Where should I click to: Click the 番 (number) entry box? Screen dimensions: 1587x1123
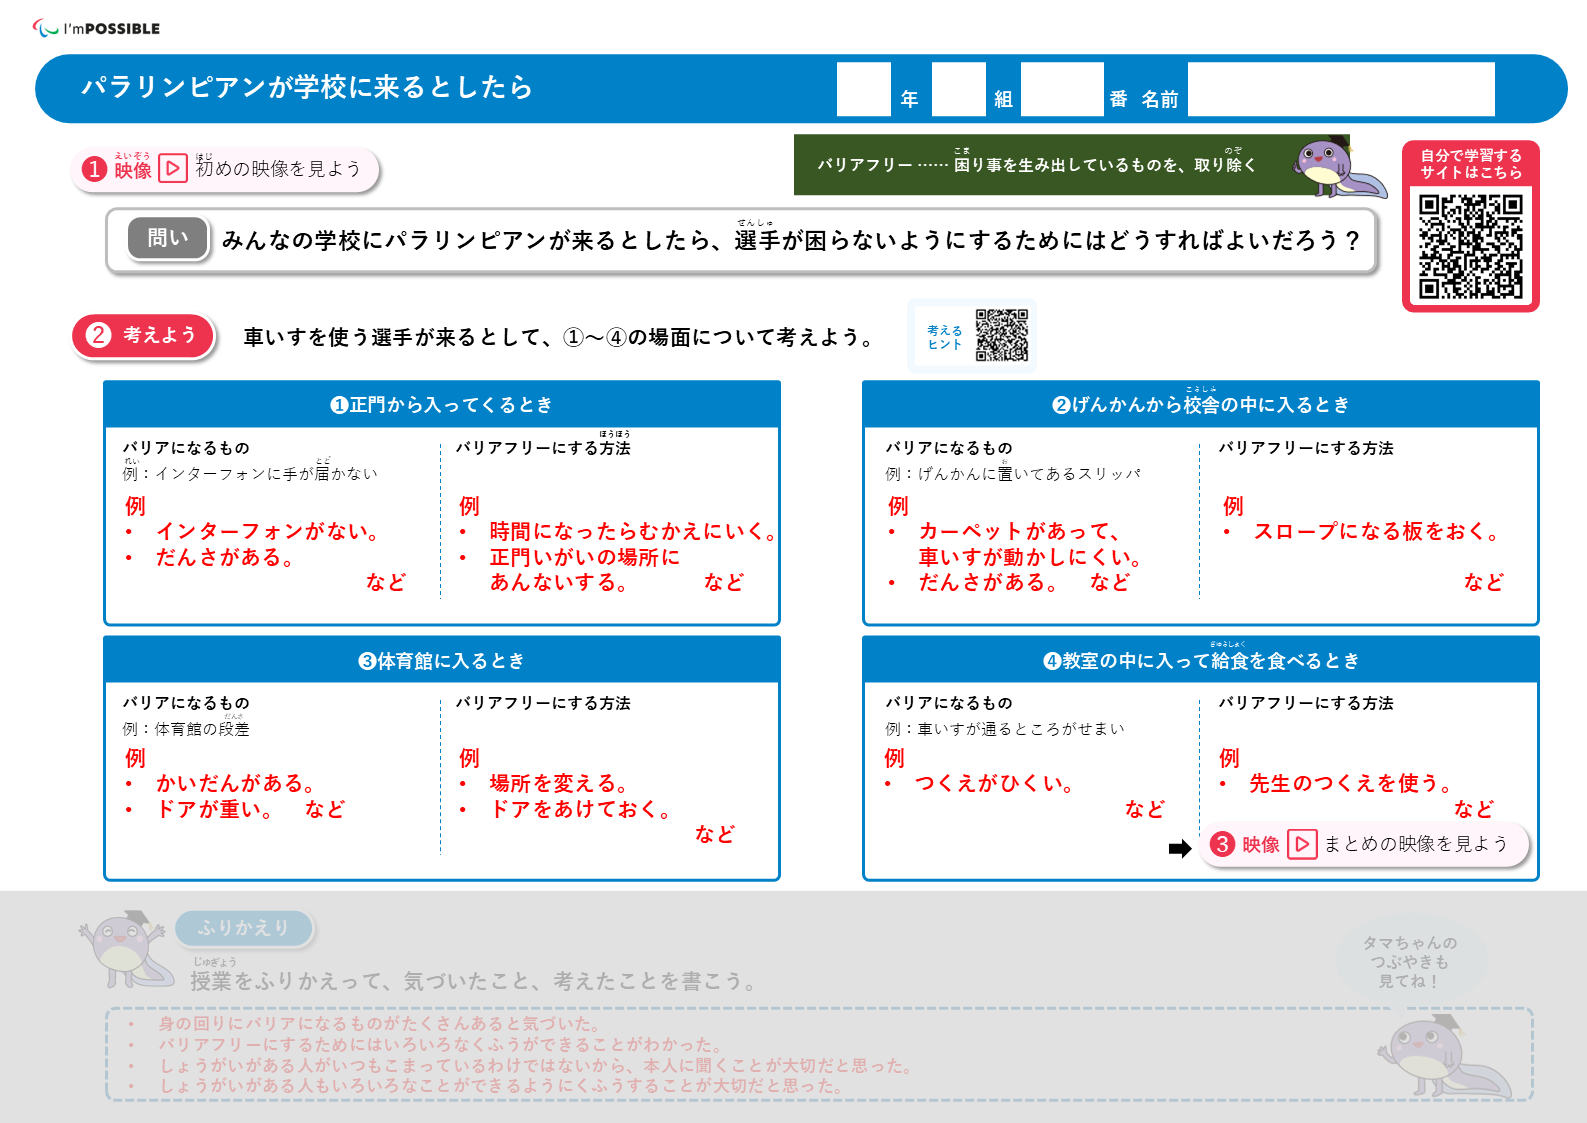click(1061, 90)
